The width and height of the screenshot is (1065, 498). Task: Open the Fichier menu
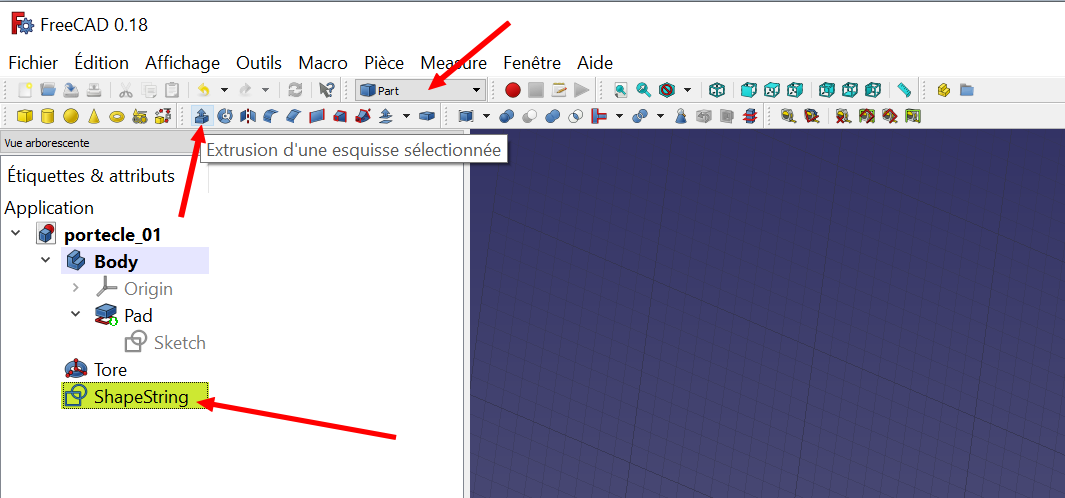[x=33, y=63]
